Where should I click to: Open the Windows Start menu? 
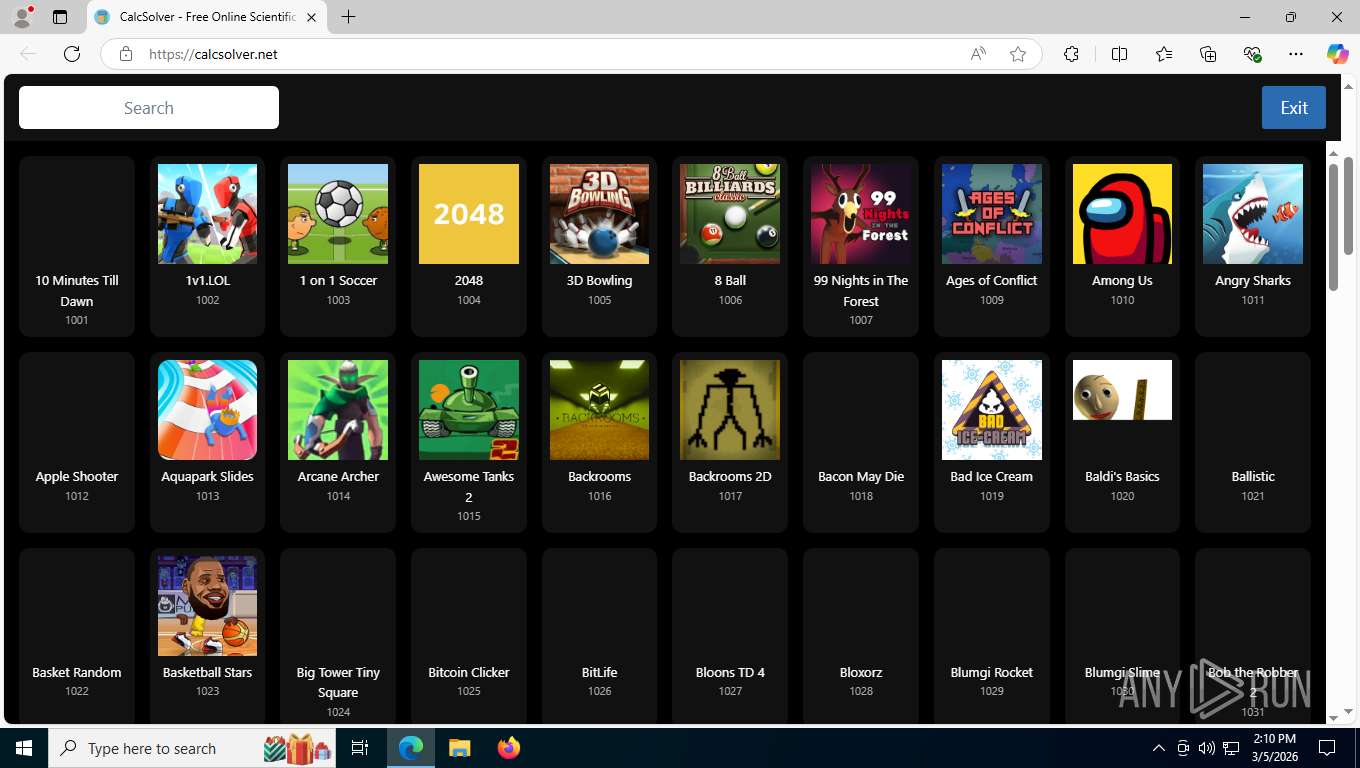24,748
